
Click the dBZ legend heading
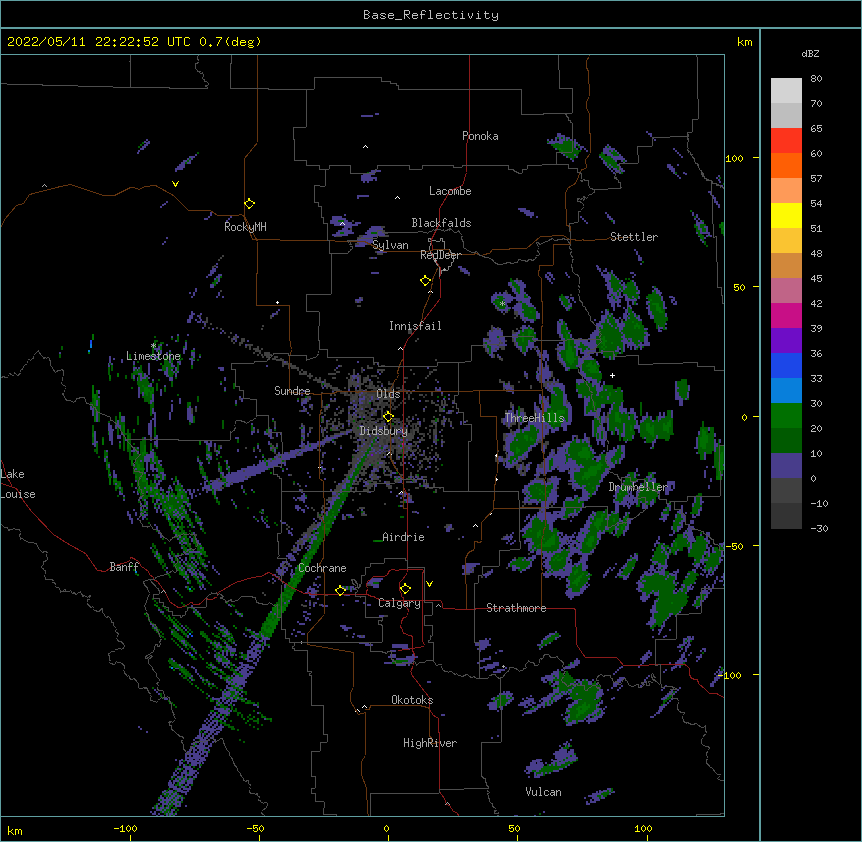pos(810,53)
